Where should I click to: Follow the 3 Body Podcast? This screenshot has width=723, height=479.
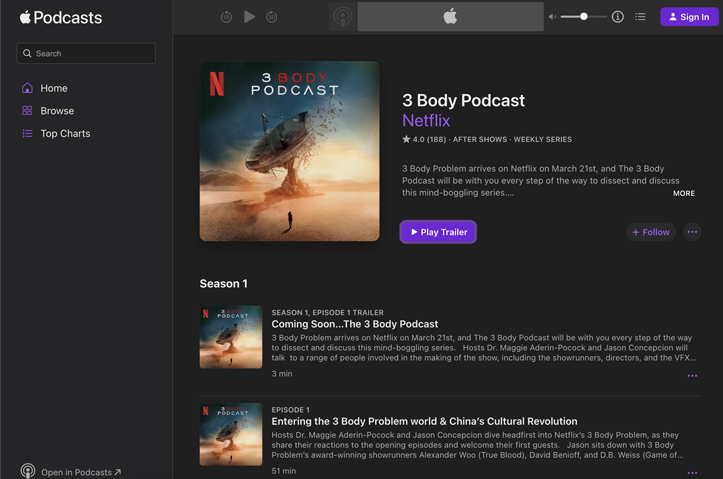click(651, 232)
